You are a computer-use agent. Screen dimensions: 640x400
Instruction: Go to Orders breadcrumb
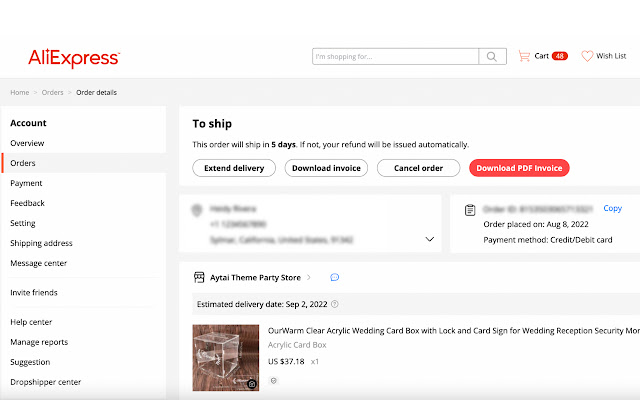(52, 93)
